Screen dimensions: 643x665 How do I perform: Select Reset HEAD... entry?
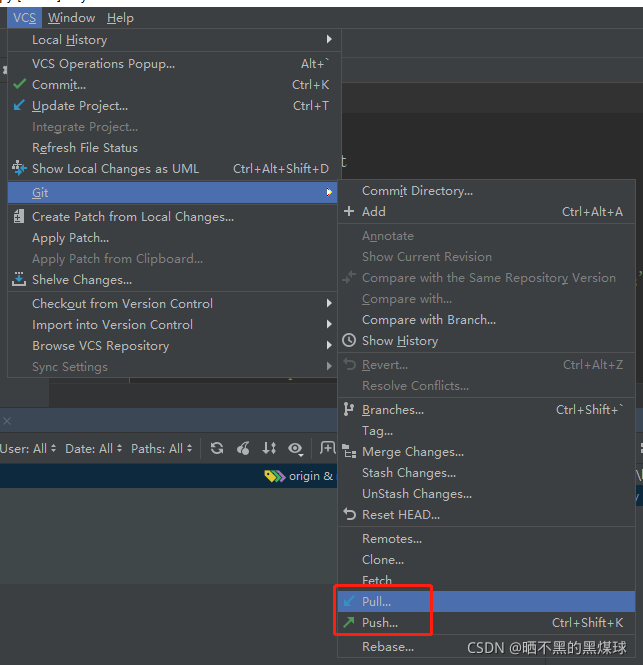click(486, 514)
